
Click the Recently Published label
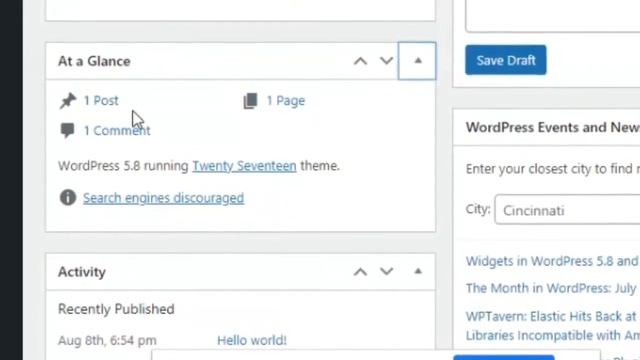(116, 309)
